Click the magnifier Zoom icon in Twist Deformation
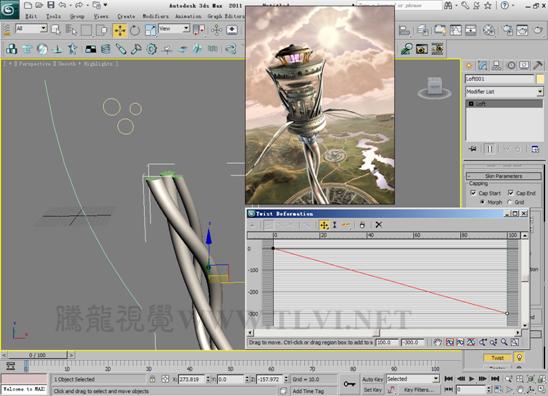Viewport: 548px width, 396px height. pos(504,342)
